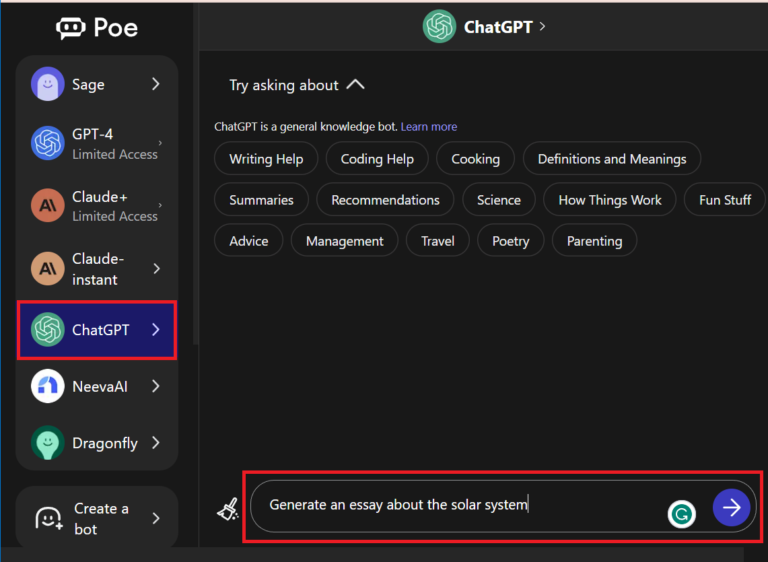Select the Dragonfly label
Viewport: 768px width, 562px height.
pyautogui.click(x=105, y=443)
